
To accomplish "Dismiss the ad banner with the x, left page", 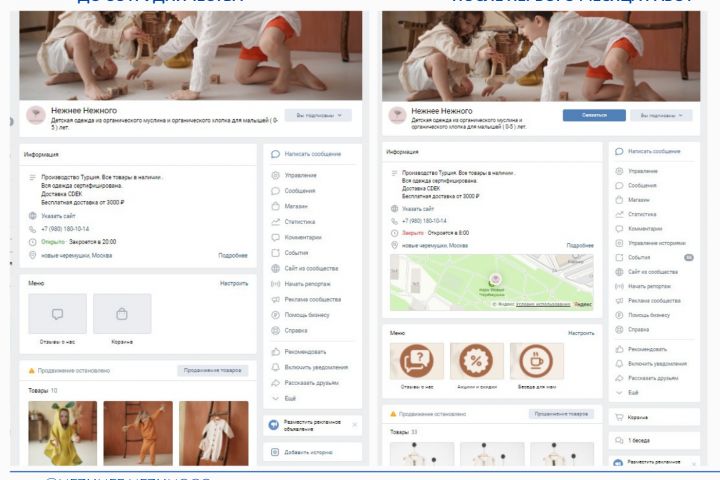I will [x=354, y=425].
